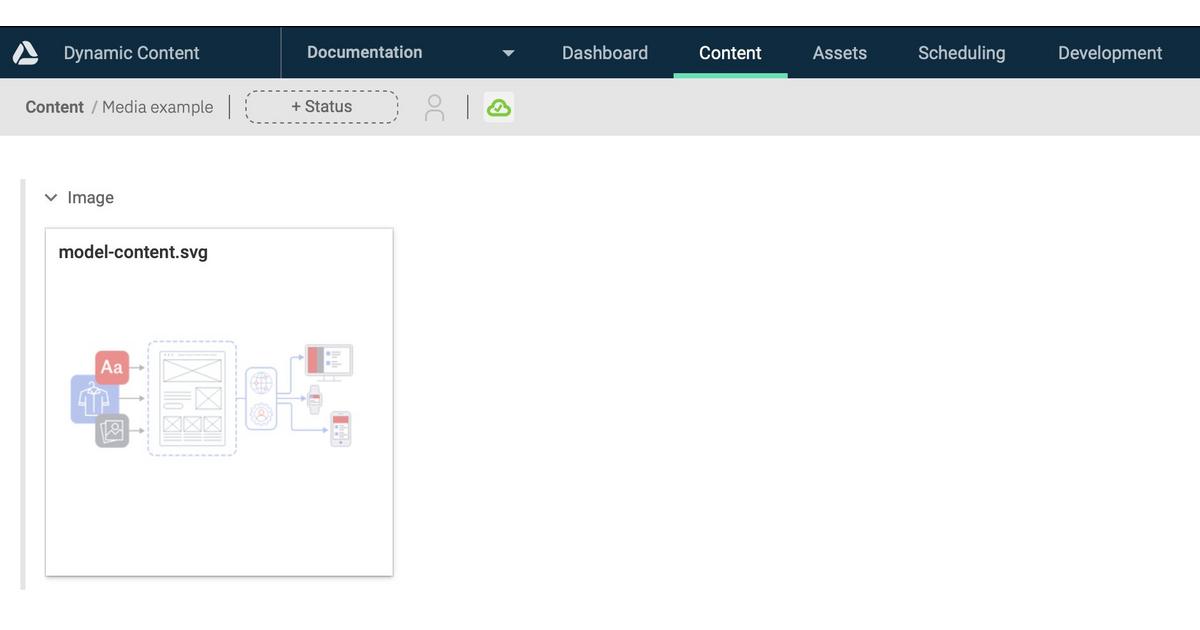
Task: Click the Amplience logo icon
Action: (x=26, y=53)
